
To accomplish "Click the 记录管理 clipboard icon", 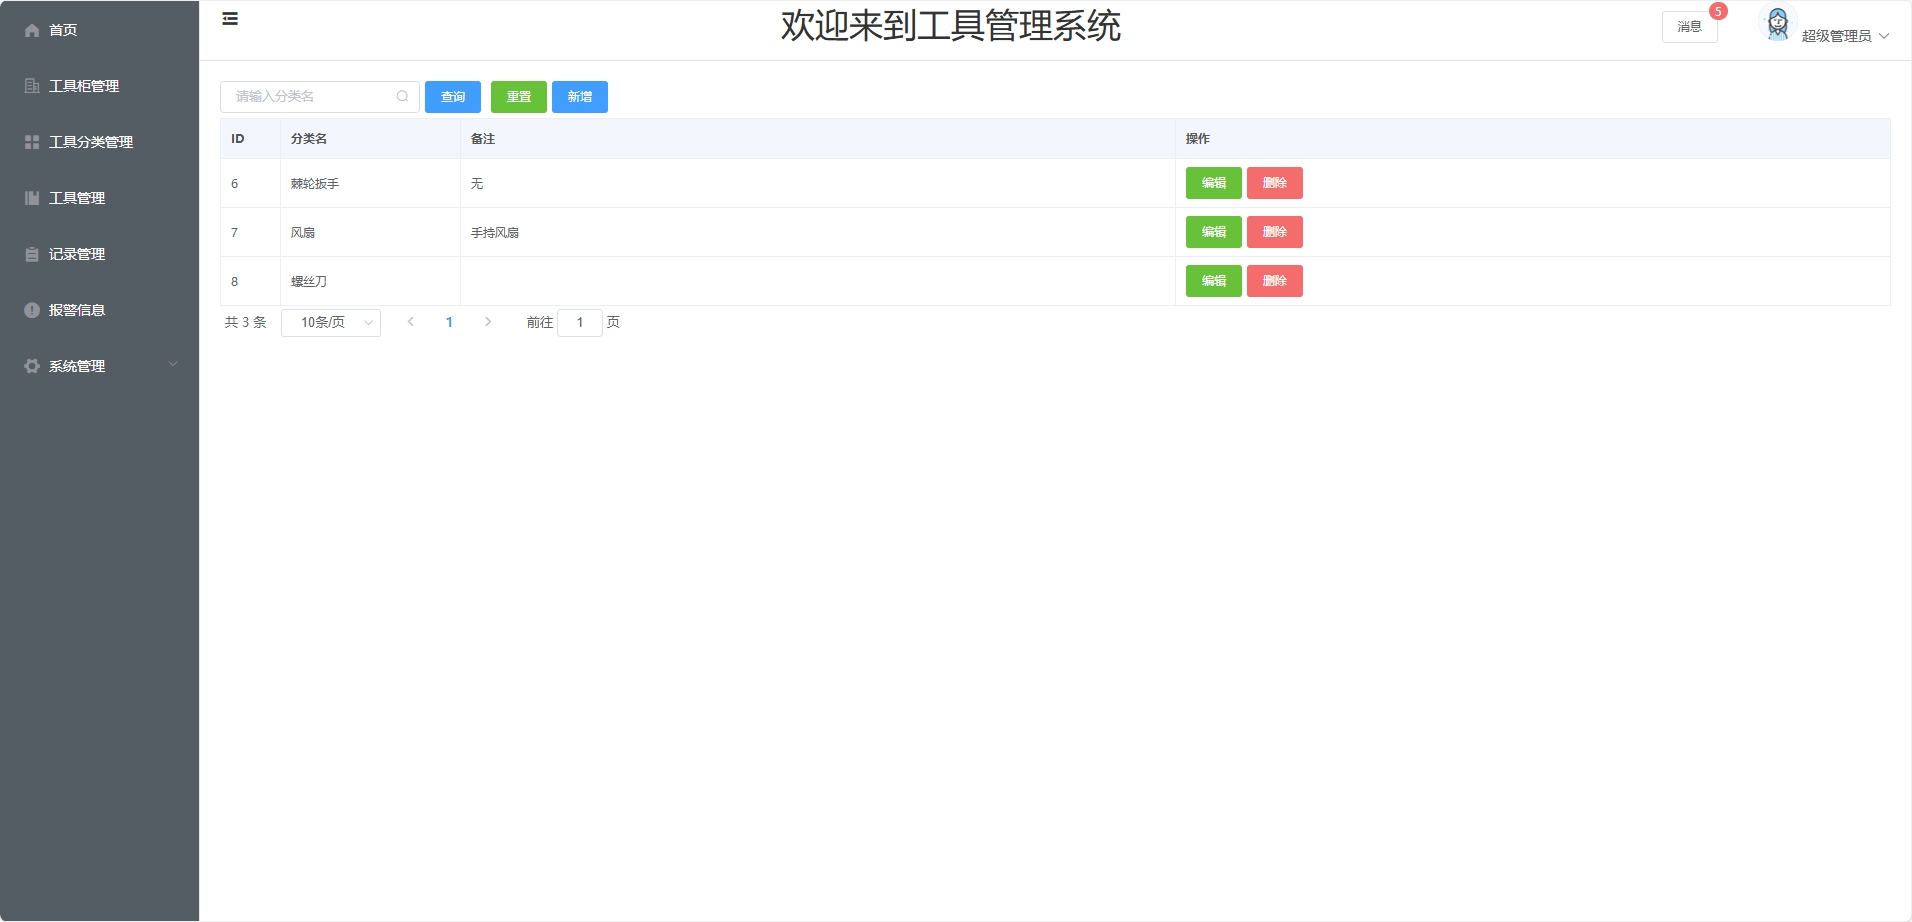I will (x=32, y=254).
